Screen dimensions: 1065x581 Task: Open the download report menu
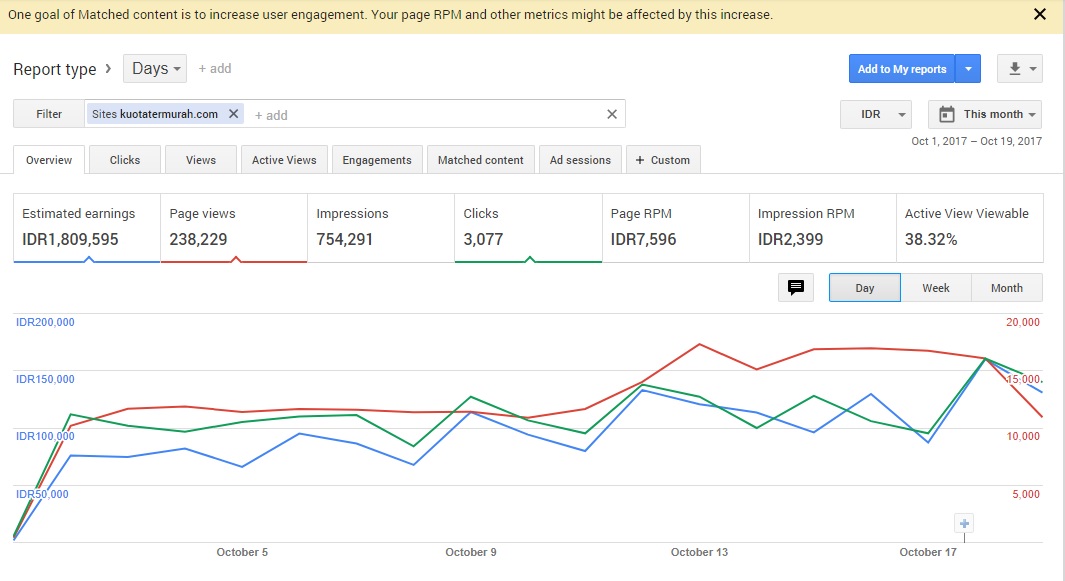point(1019,69)
